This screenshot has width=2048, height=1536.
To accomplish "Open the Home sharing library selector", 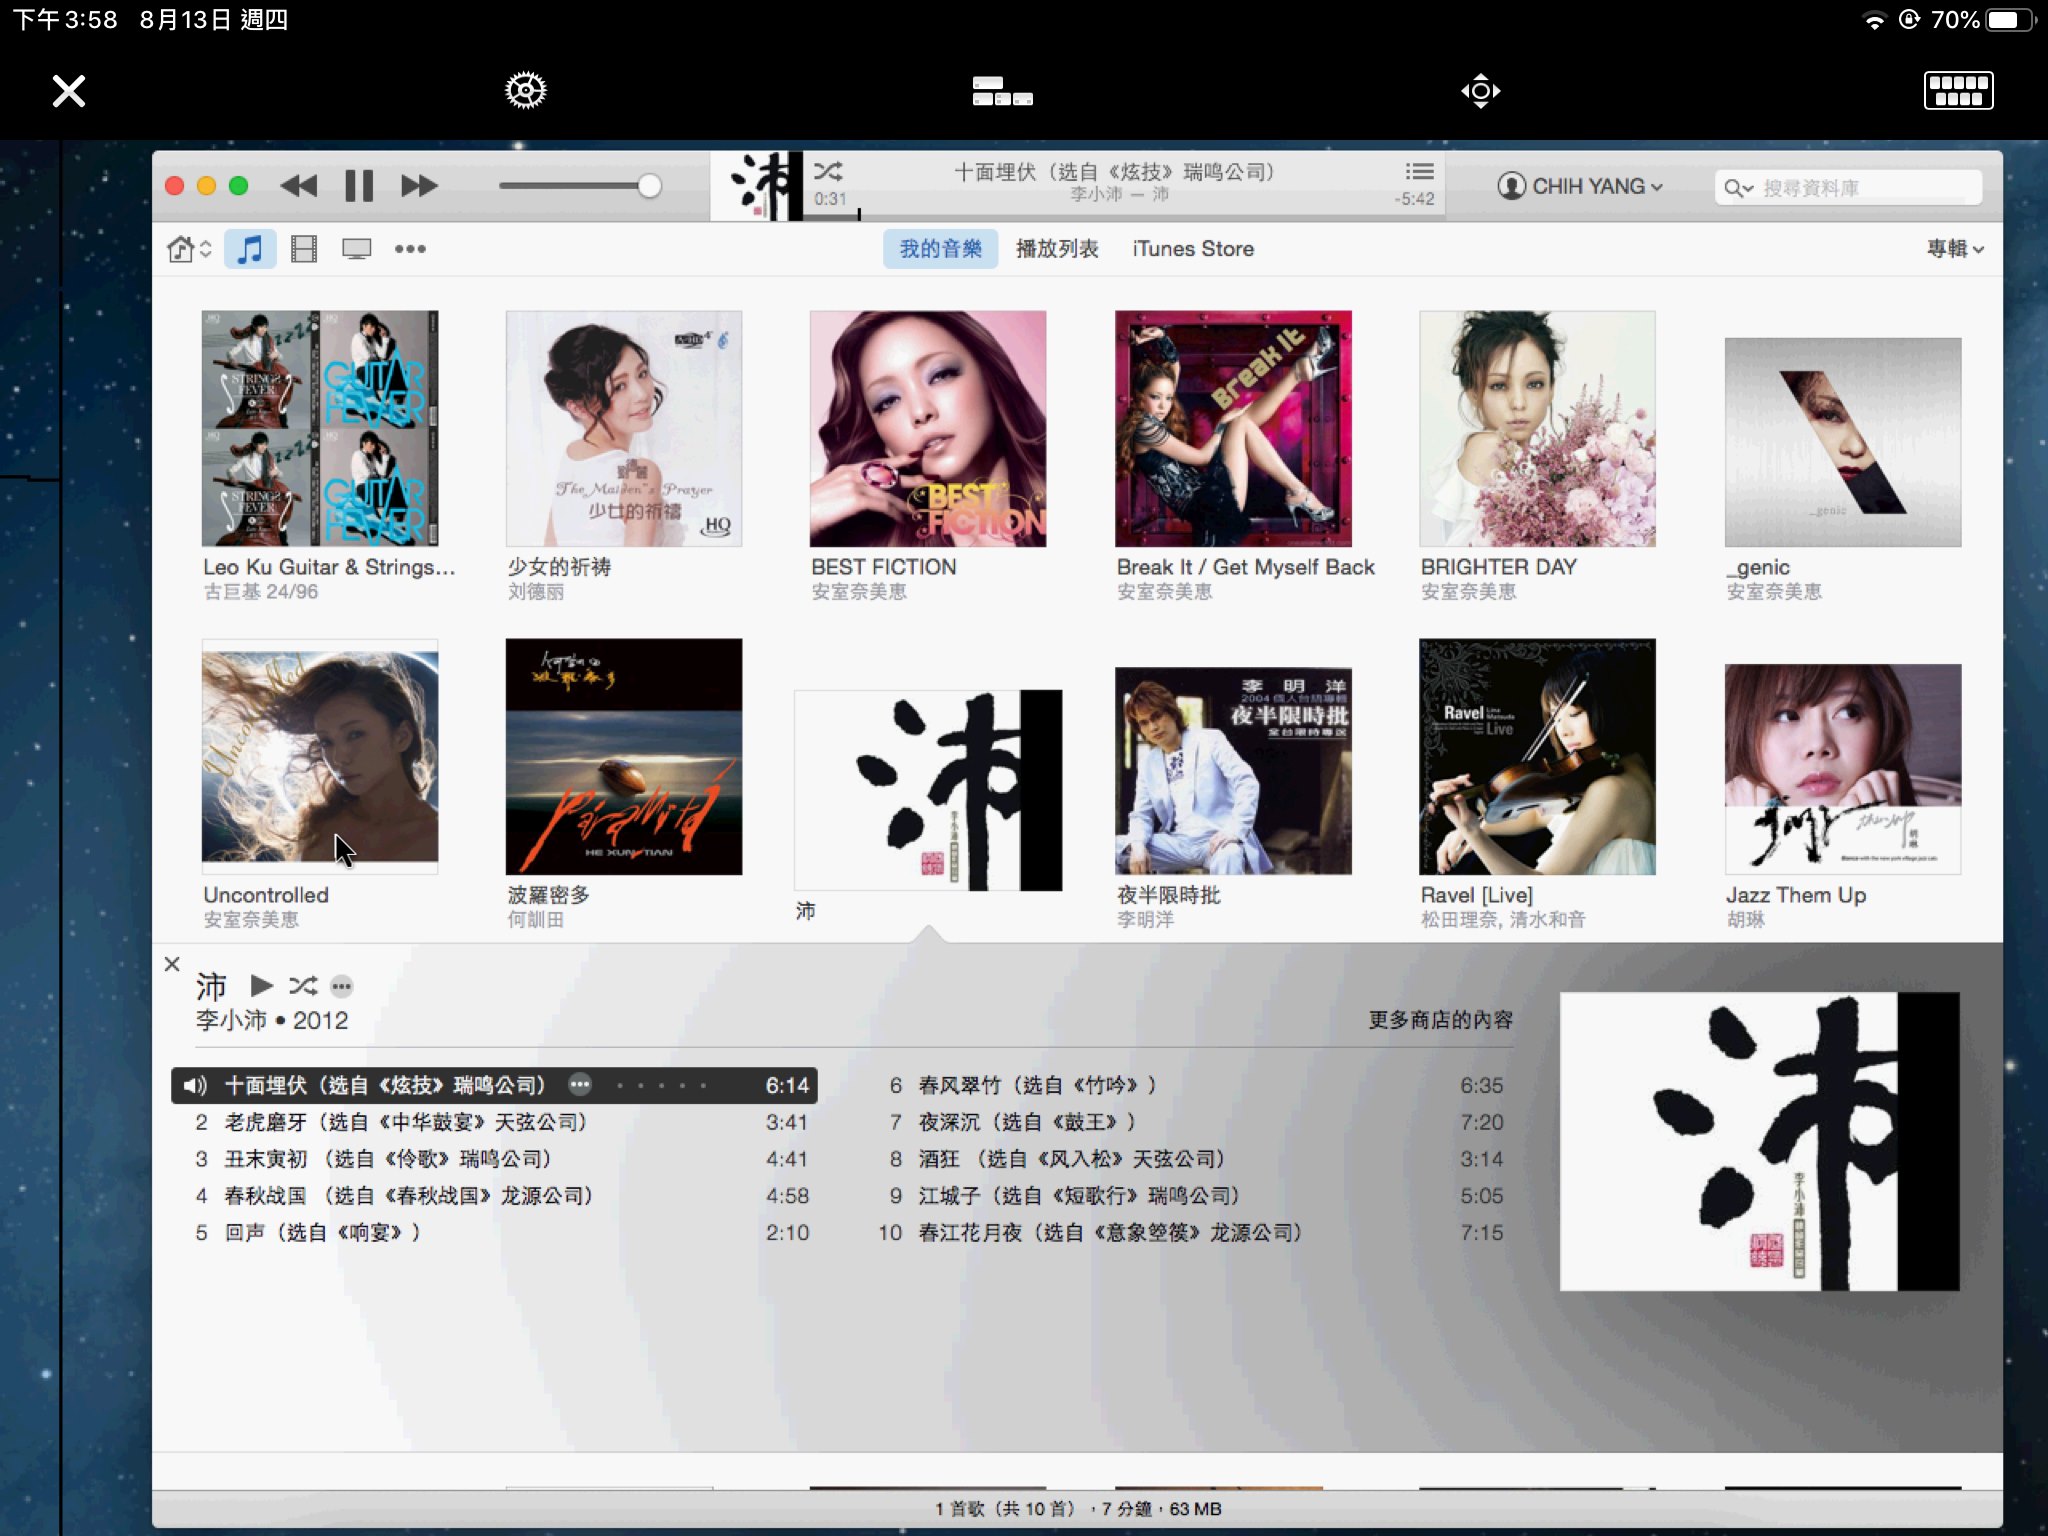I will click(189, 249).
